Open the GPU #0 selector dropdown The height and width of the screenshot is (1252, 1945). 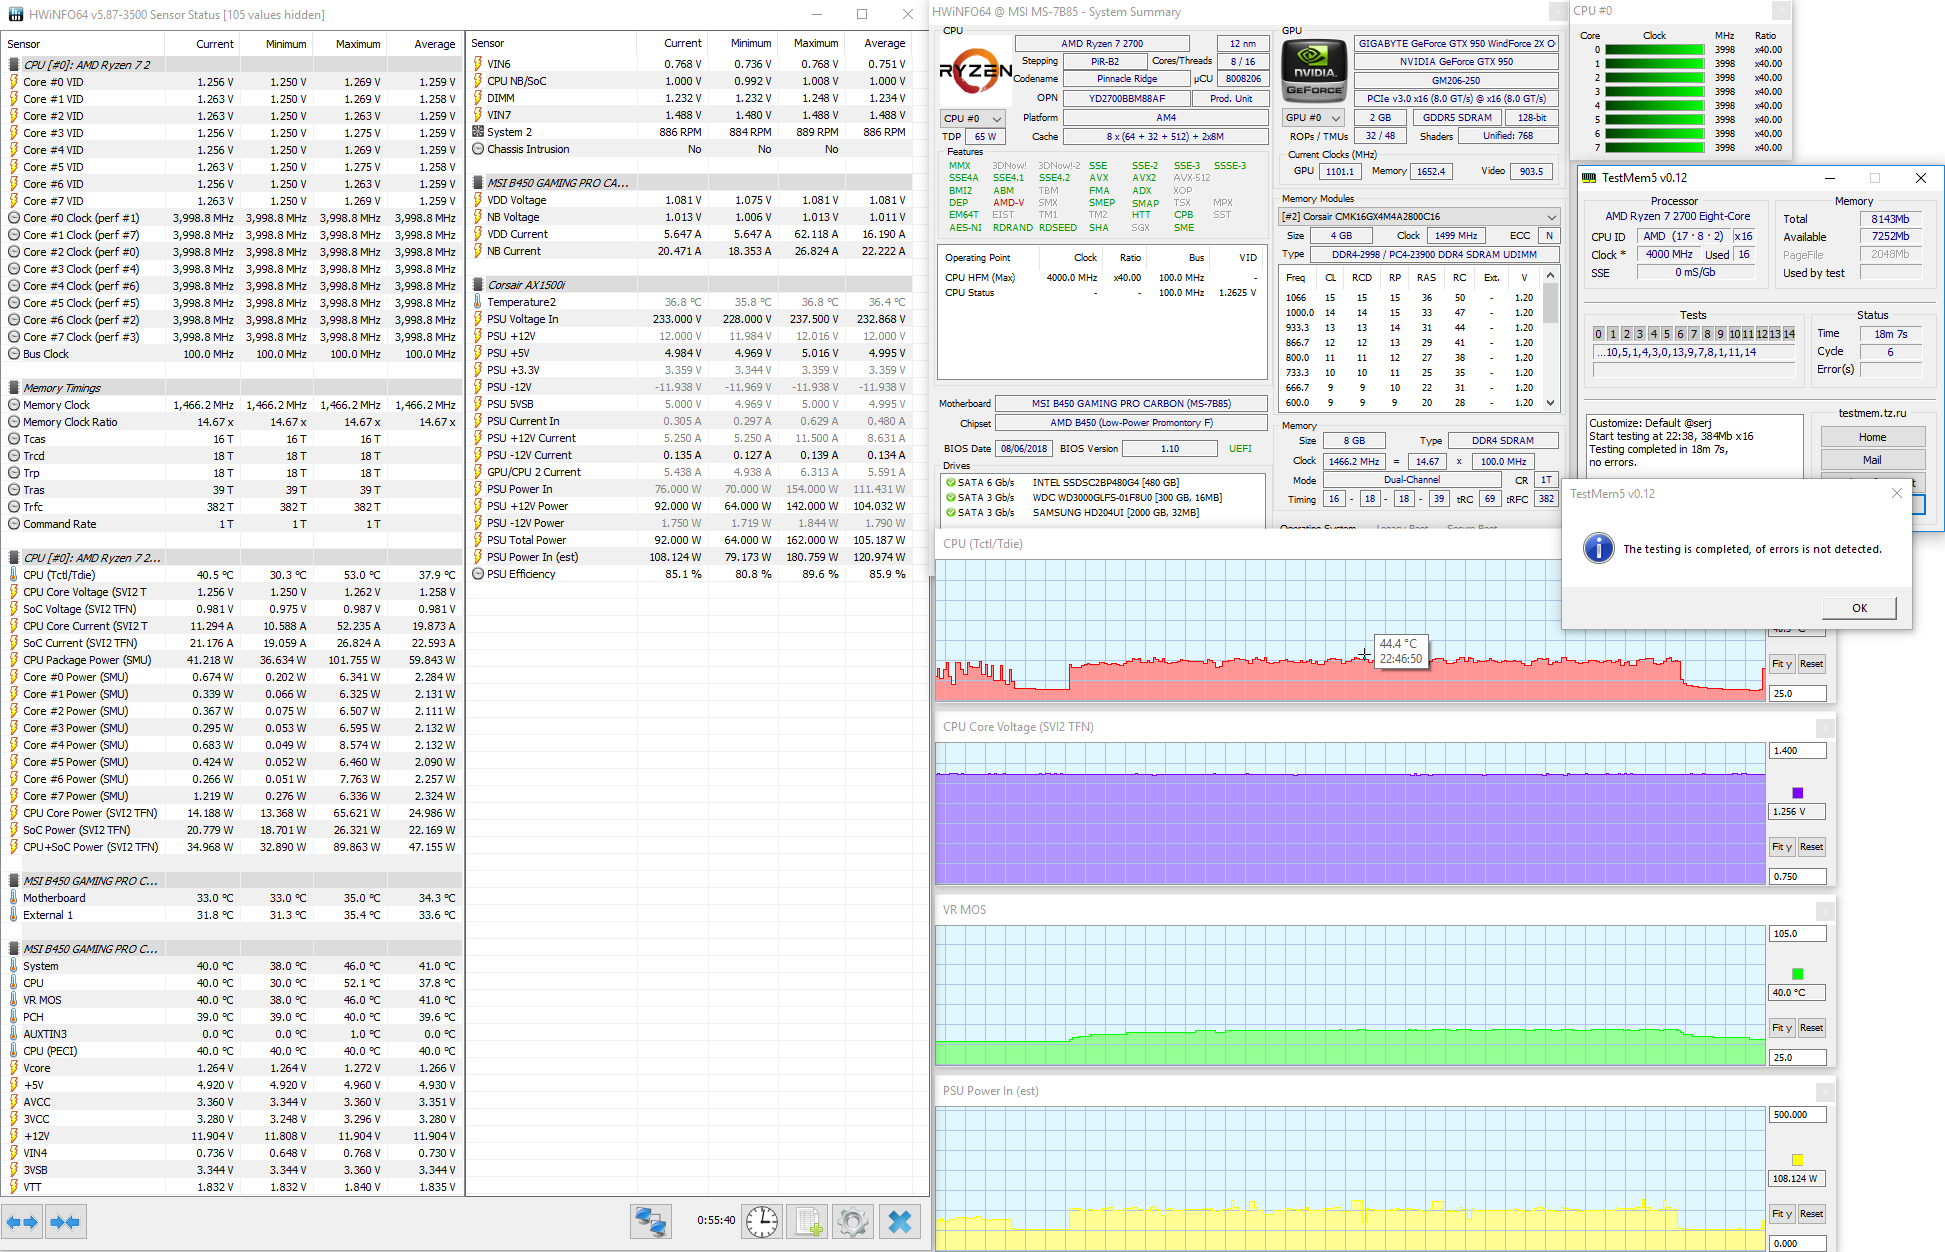coord(1313,118)
